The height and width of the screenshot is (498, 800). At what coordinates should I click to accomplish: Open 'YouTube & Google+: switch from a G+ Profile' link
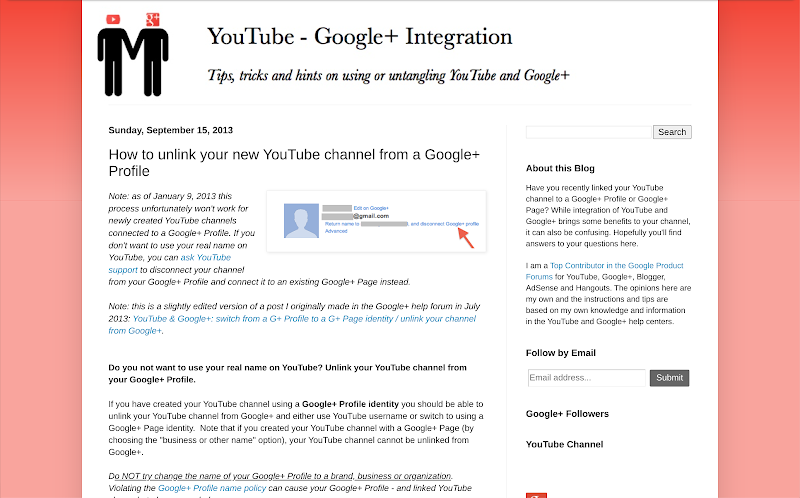click(x=292, y=325)
